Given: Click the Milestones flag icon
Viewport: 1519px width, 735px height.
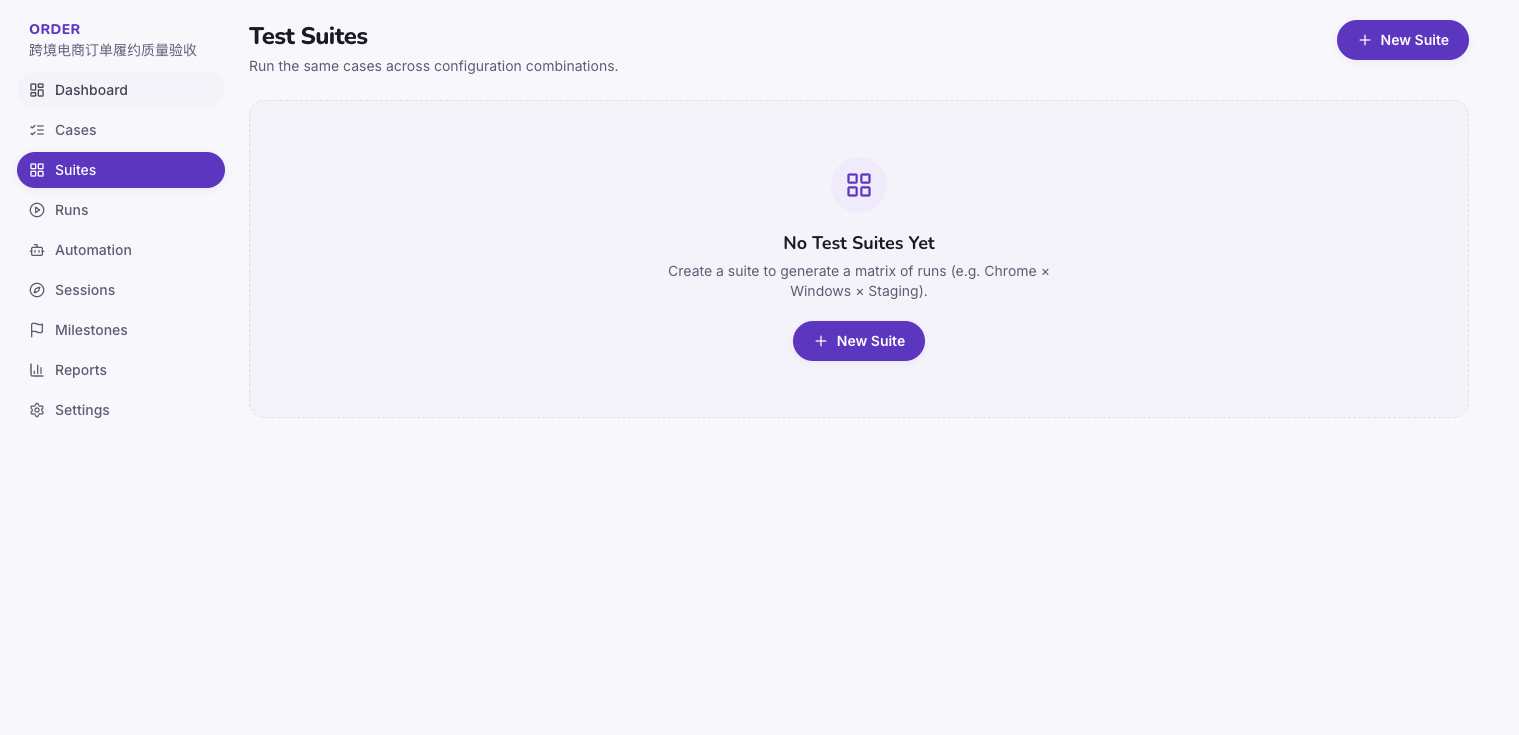Looking at the screenshot, I should (37, 330).
